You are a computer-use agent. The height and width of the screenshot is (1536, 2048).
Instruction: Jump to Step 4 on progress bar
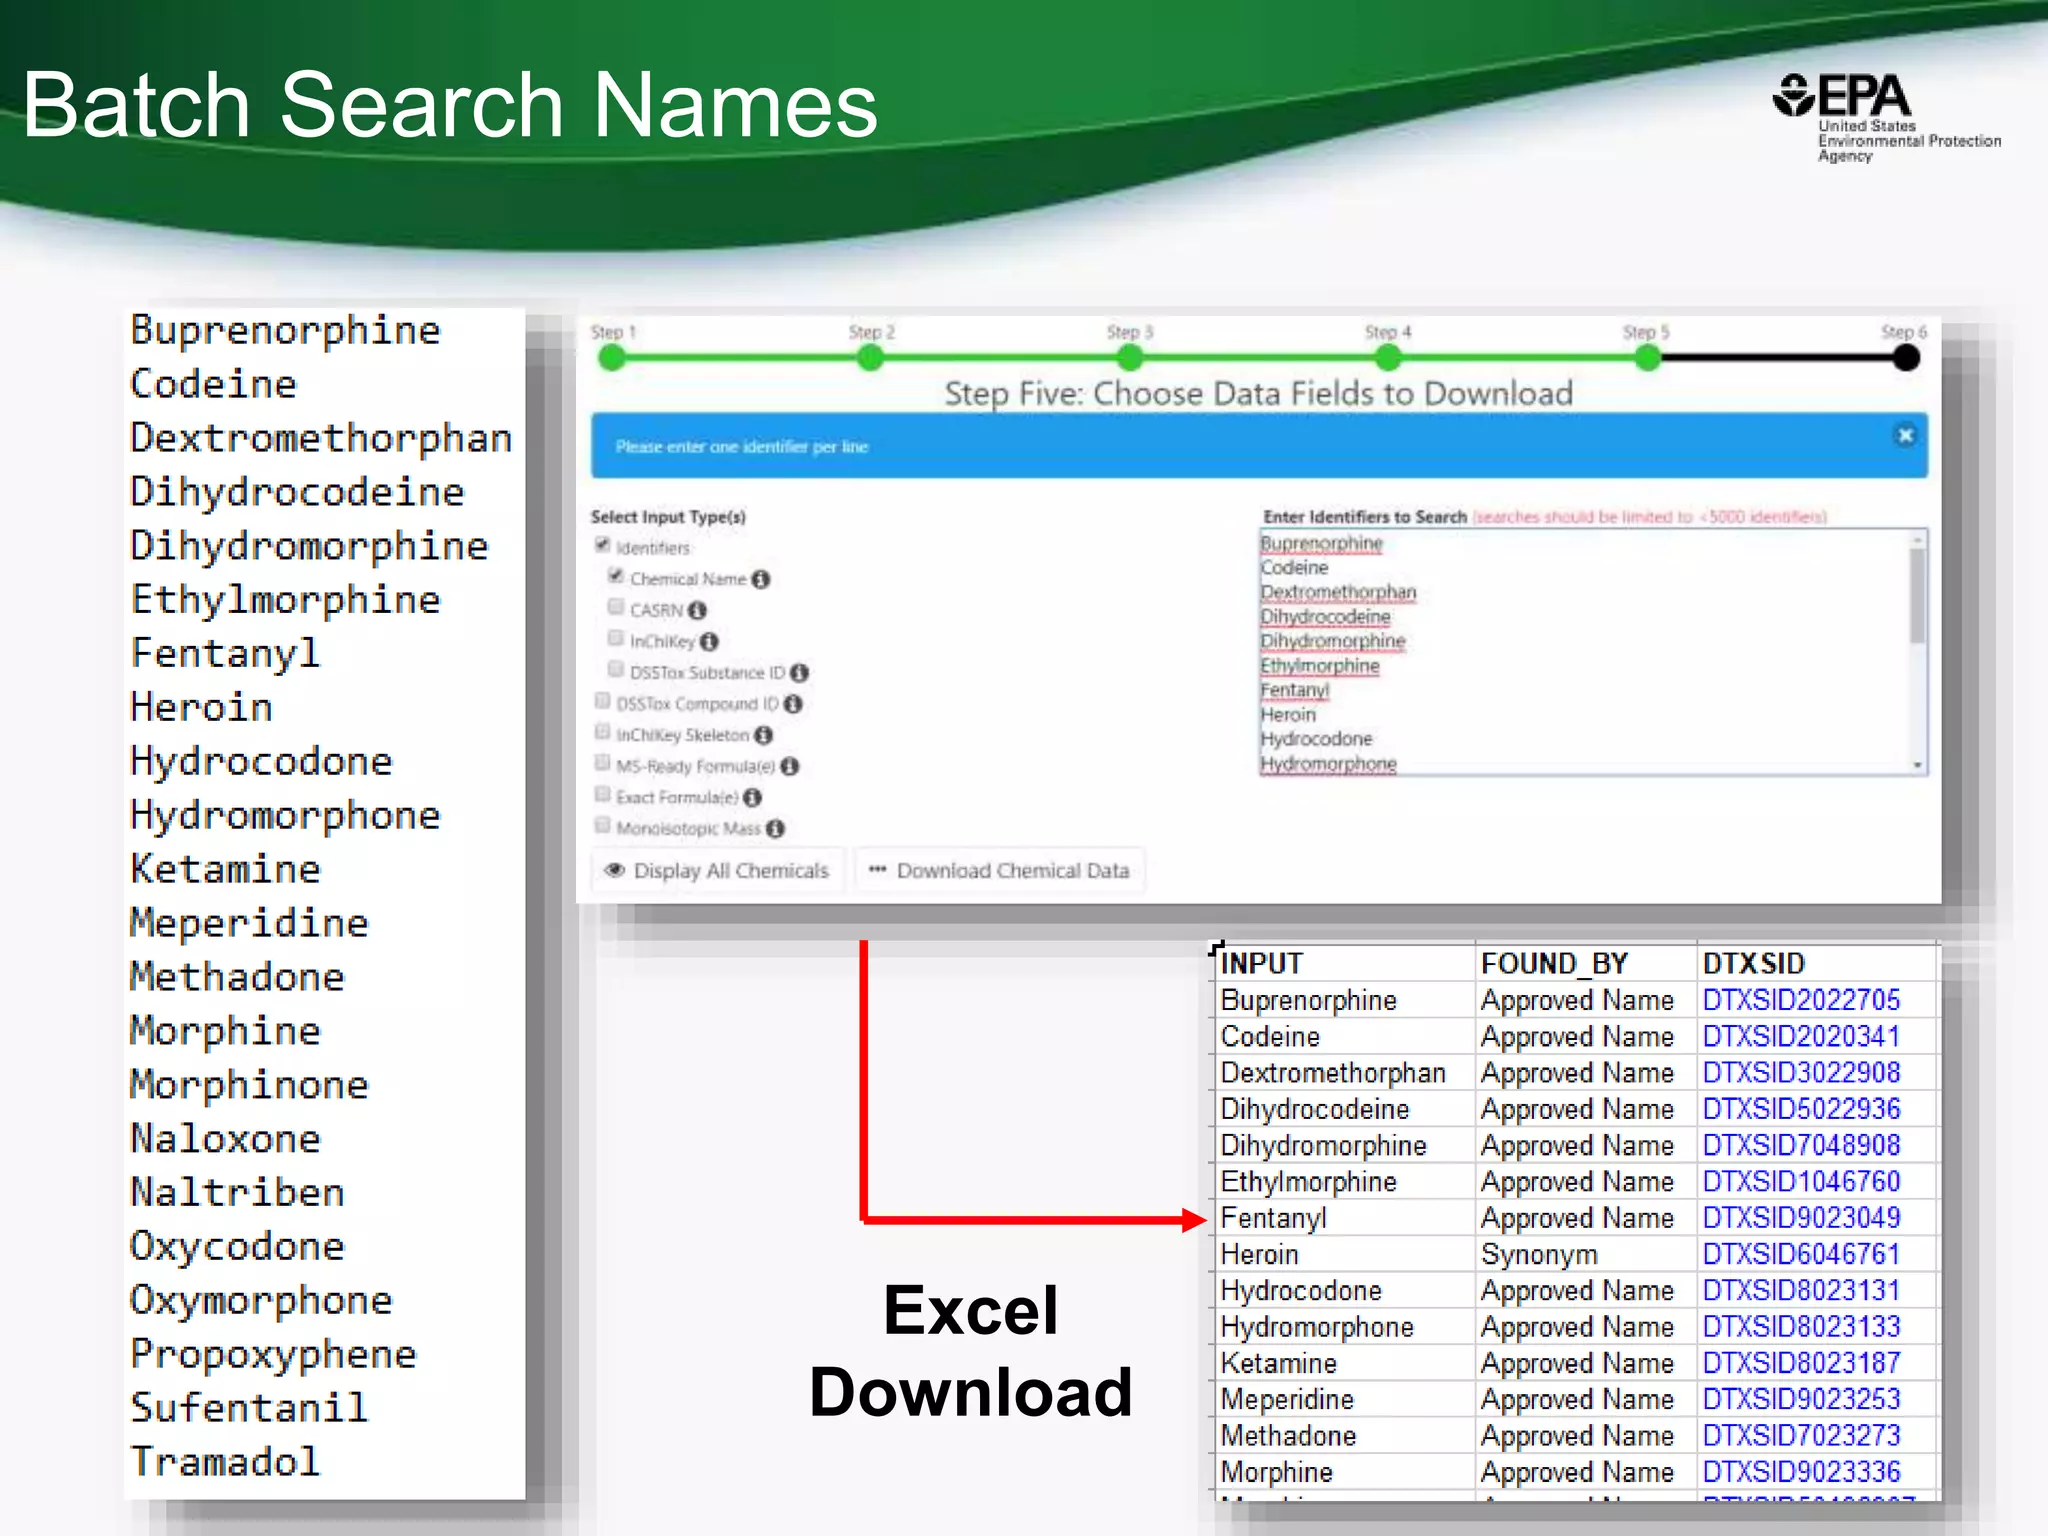pyautogui.click(x=1388, y=358)
